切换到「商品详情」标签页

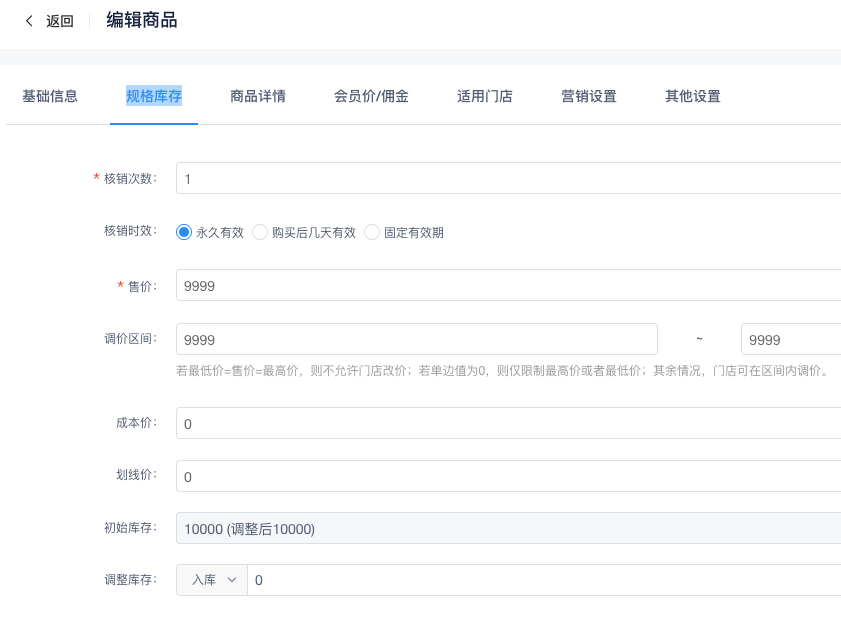coord(258,96)
